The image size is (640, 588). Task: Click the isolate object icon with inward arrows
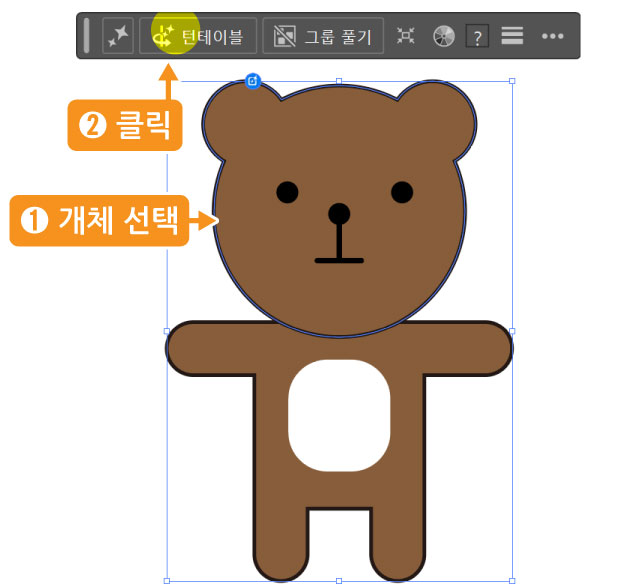[x=406, y=36]
